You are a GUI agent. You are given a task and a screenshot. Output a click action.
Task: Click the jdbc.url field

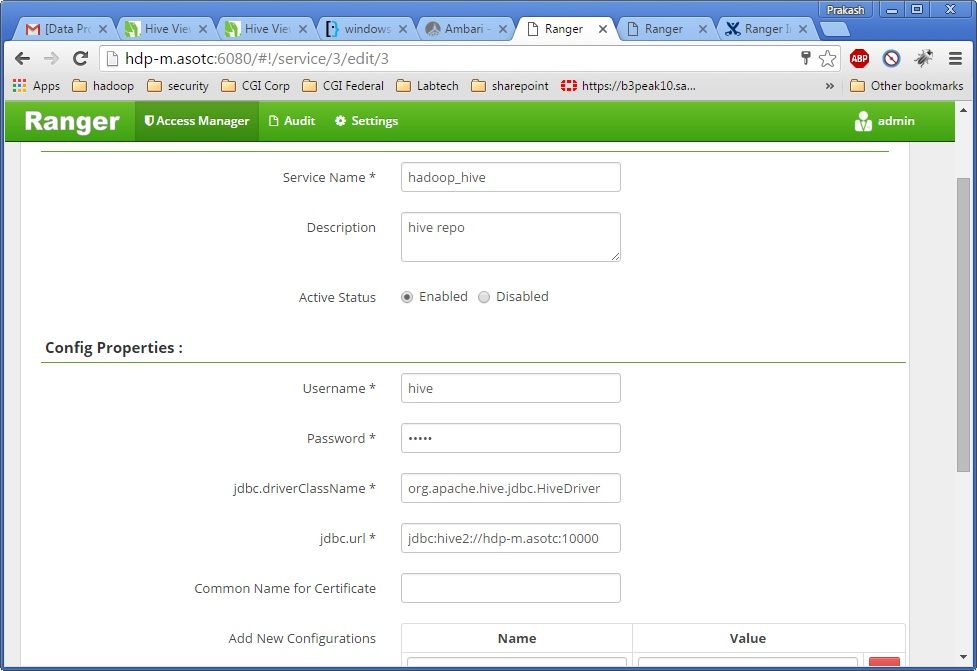510,538
